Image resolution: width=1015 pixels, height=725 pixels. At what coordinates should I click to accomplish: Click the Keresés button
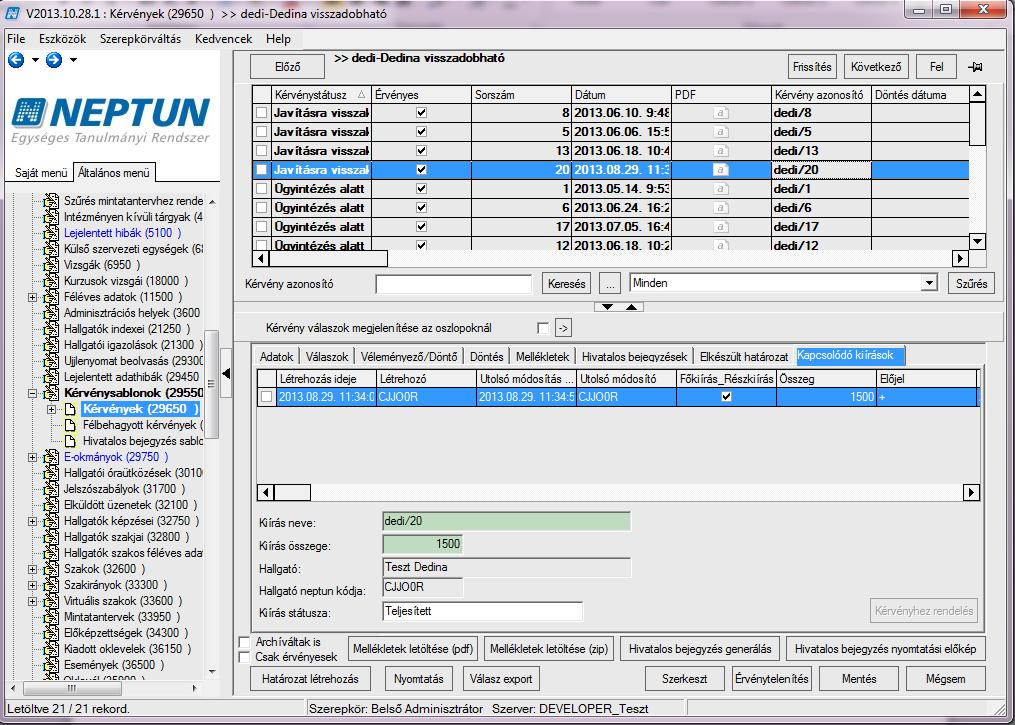566,284
